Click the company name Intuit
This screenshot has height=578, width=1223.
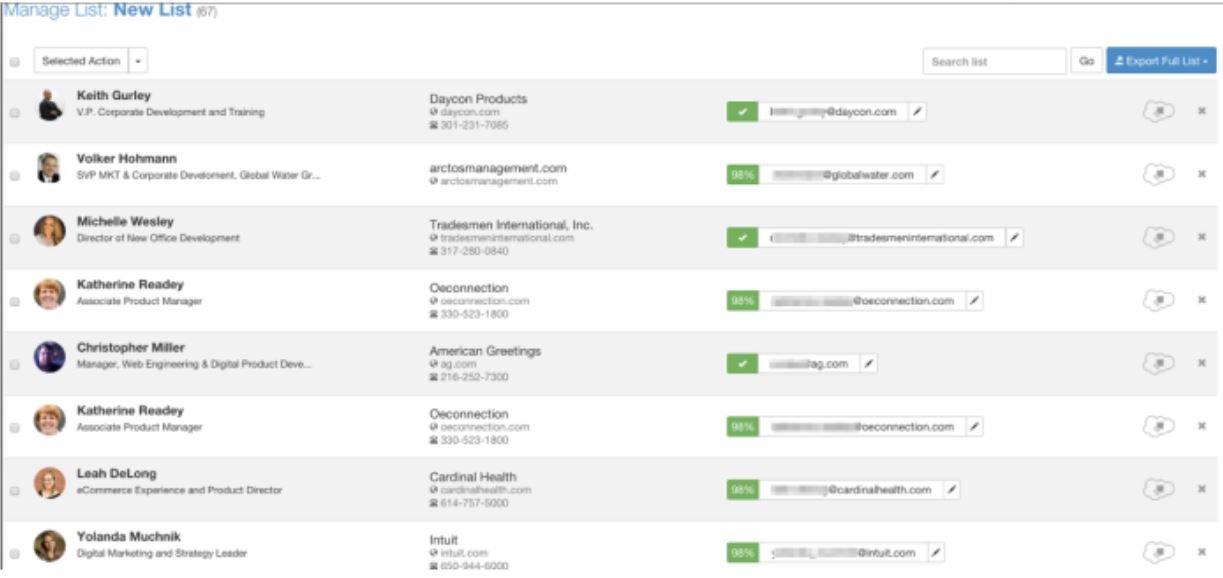443,540
